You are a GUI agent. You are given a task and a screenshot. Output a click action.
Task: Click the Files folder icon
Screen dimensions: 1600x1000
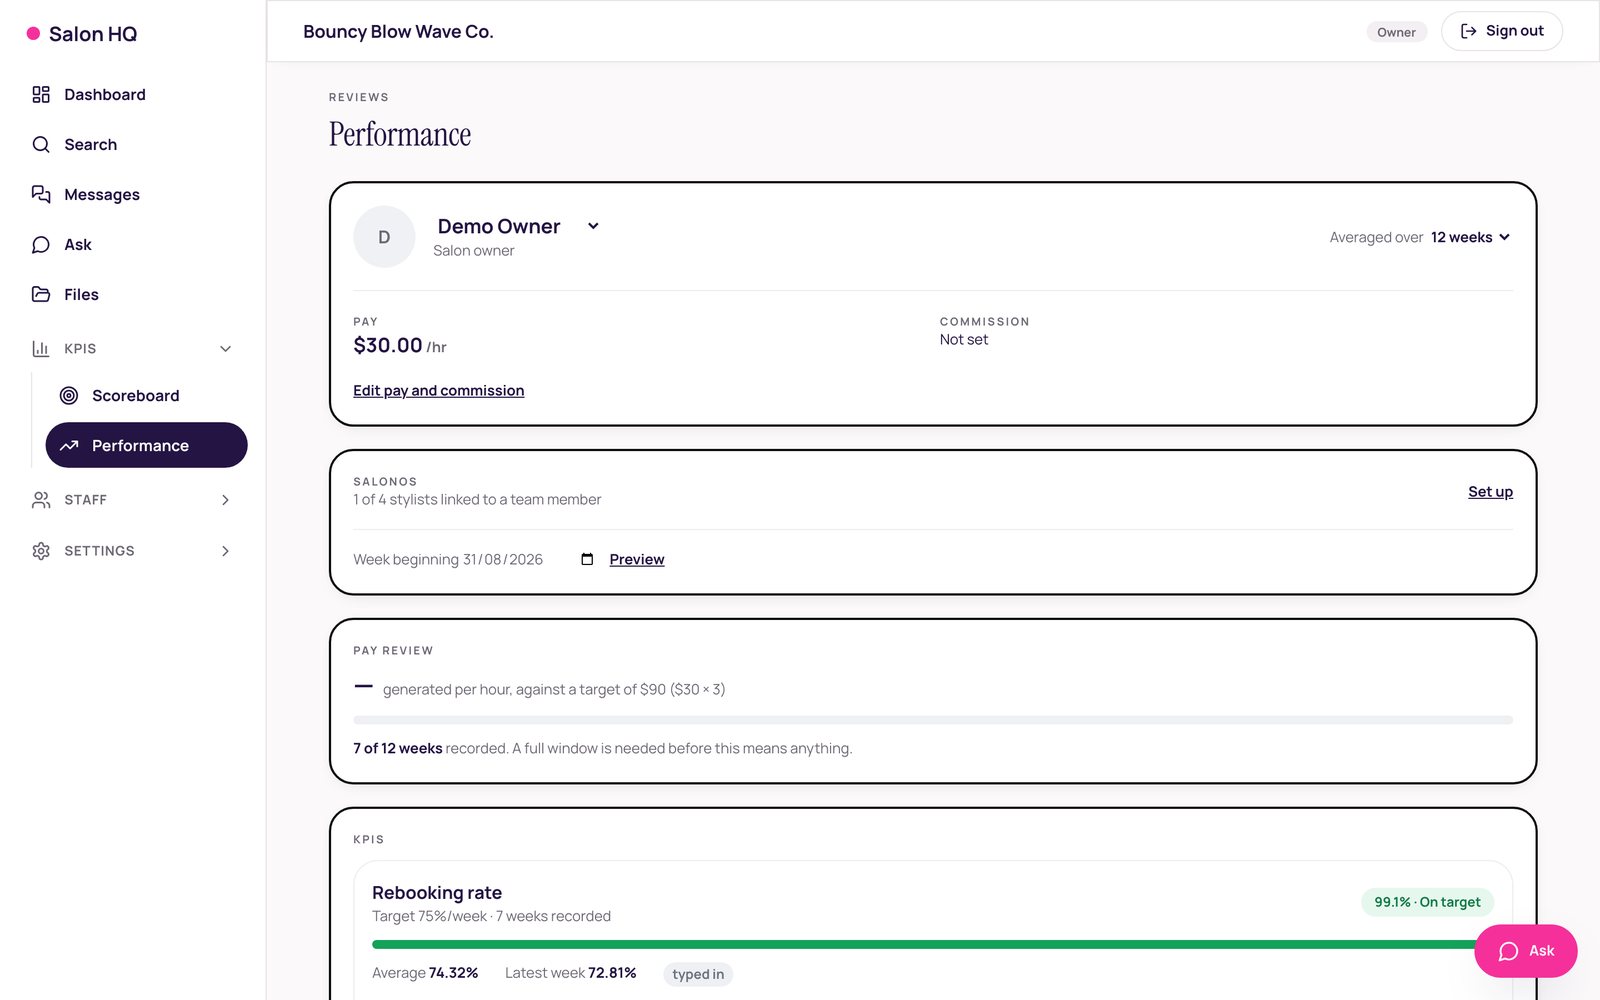coord(41,294)
